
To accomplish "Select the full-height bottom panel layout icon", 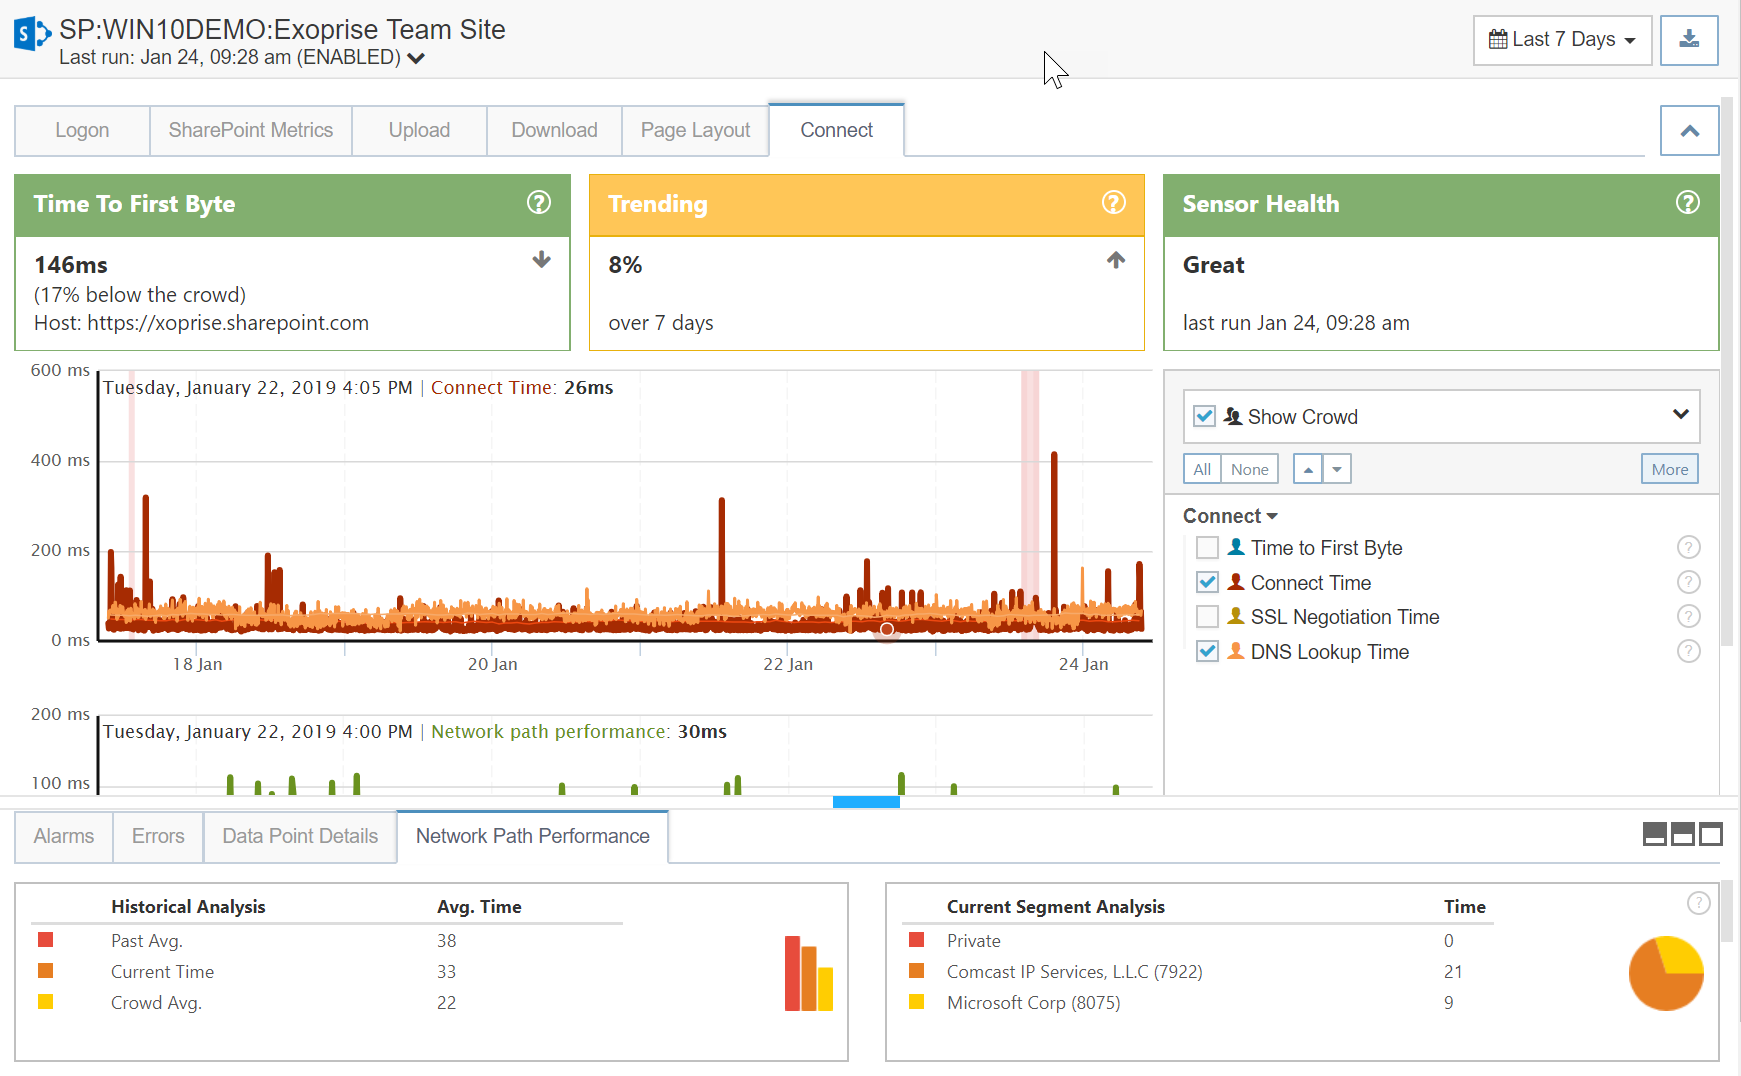I will 1711,834.
